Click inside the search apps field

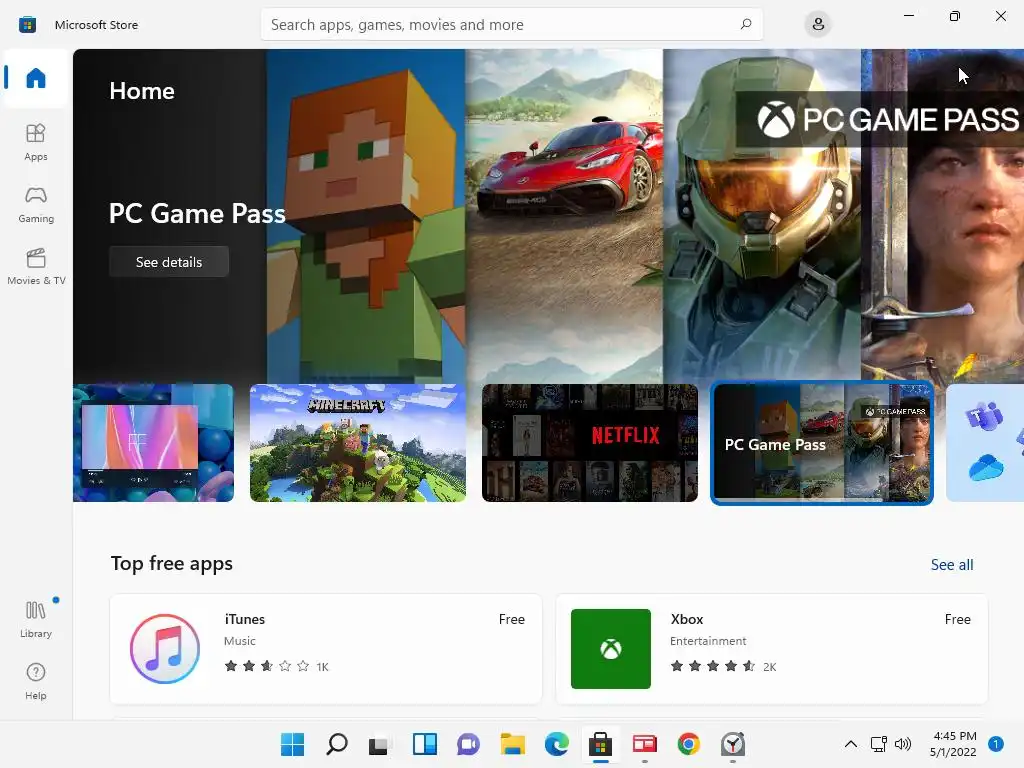tap(511, 24)
